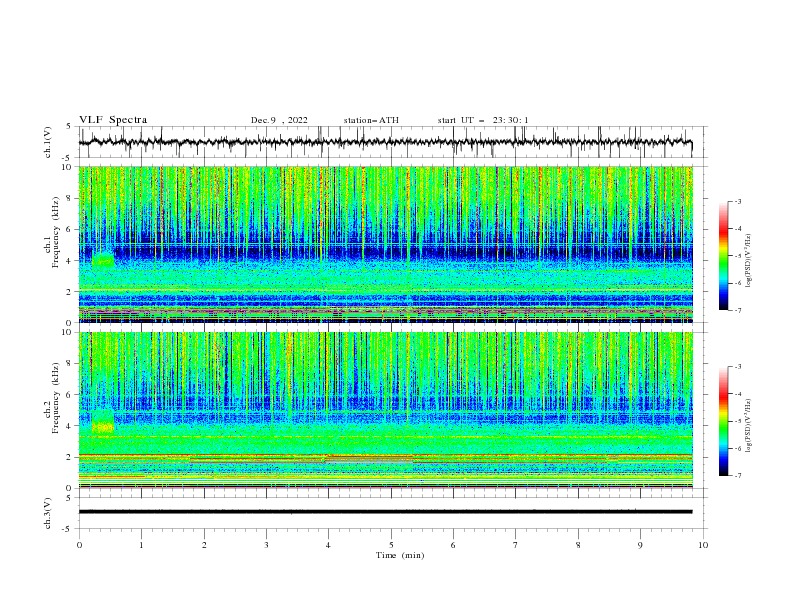Click the "-3" tick on upper colorbar
The image size is (792, 612).
point(737,201)
